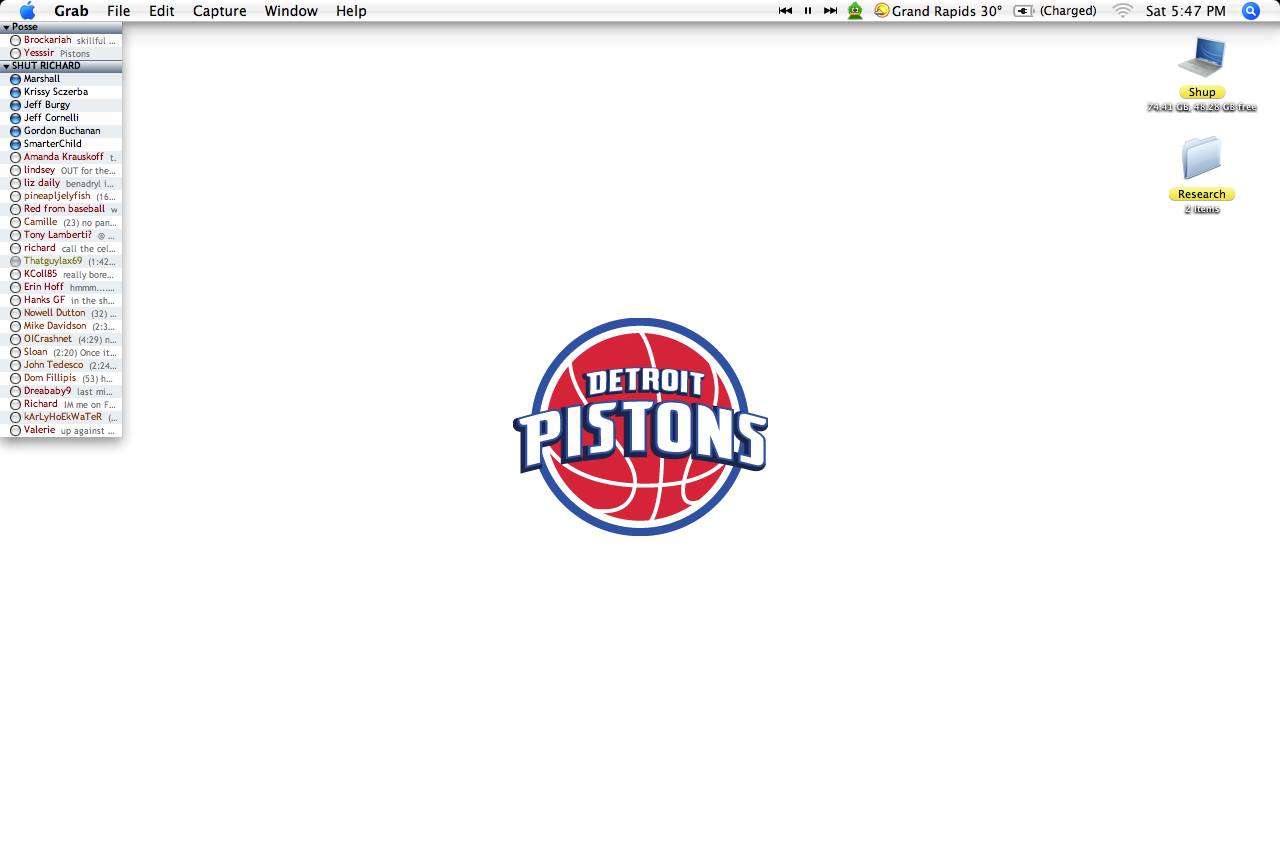Select buddy Hanks GF

pyautogui.click(x=61, y=300)
